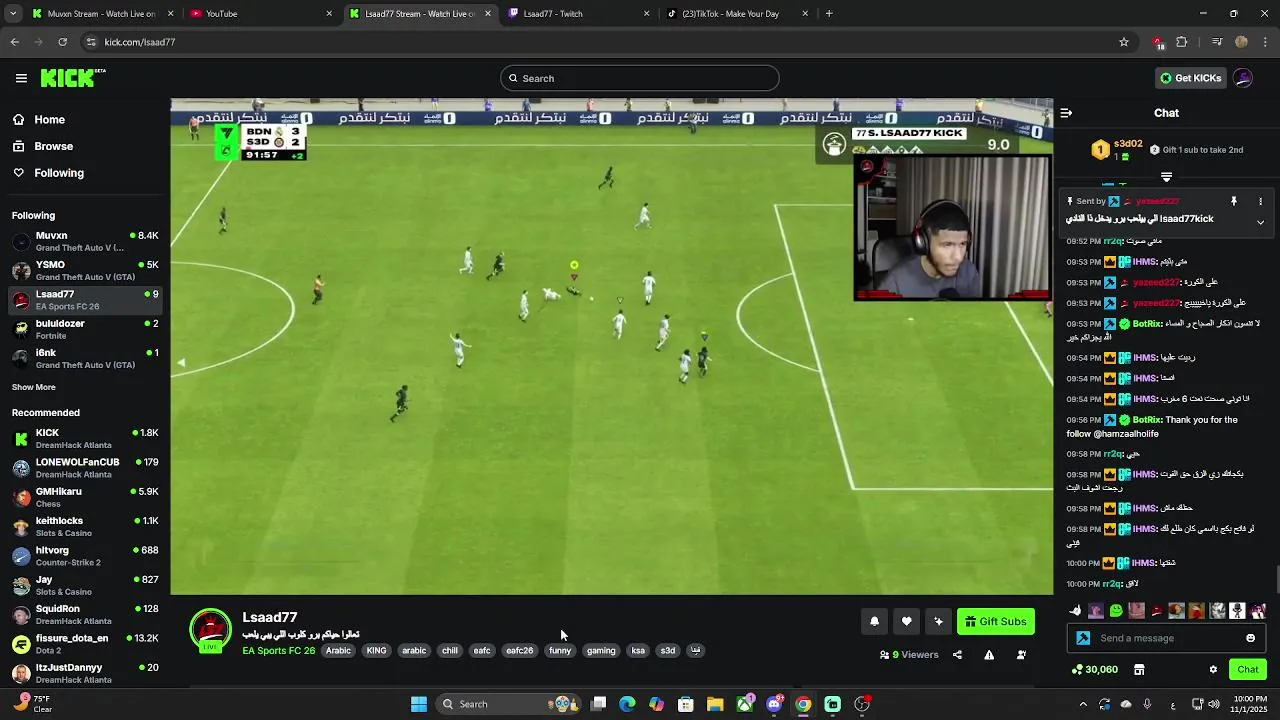Select the chill tag
This screenshot has height=720, width=1280.
click(x=450, y=651)
